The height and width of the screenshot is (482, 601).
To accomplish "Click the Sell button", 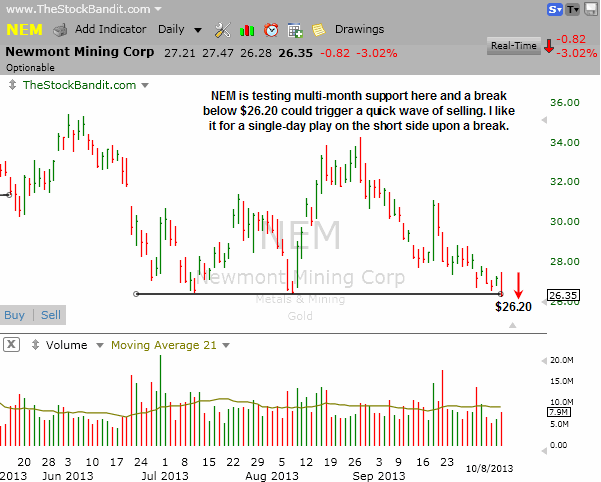I will (x=51, y=315).
